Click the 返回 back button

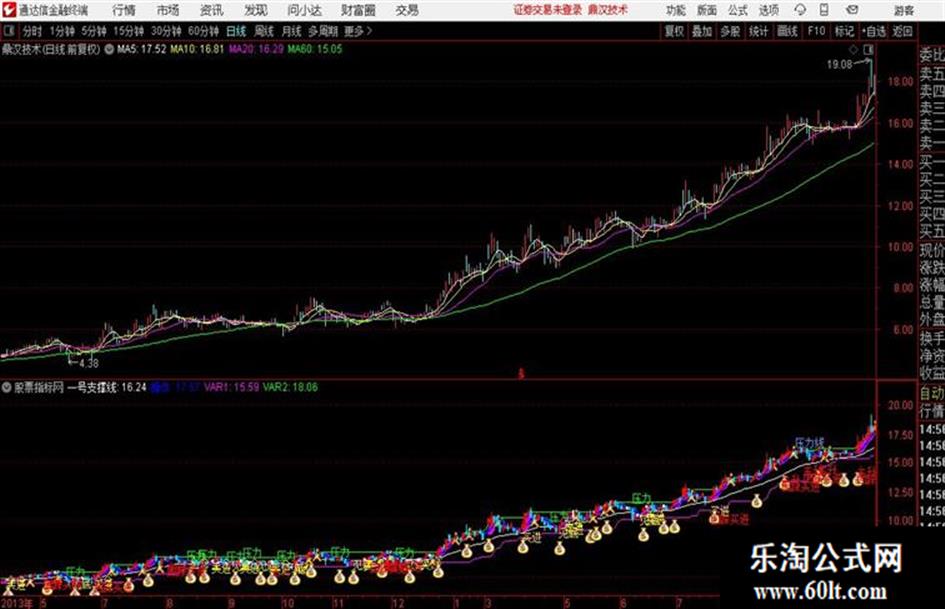[x=902, y=31]
